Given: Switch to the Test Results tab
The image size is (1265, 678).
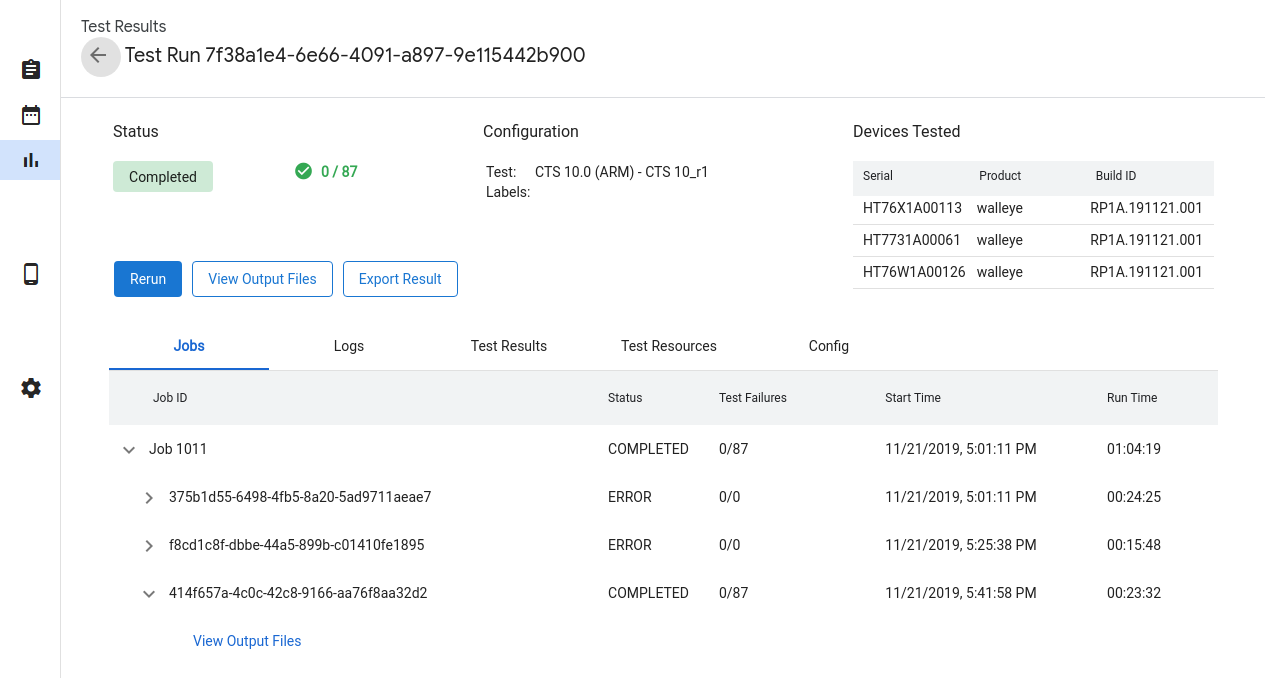Looking at the screenshot, I should tap(509, 346).
